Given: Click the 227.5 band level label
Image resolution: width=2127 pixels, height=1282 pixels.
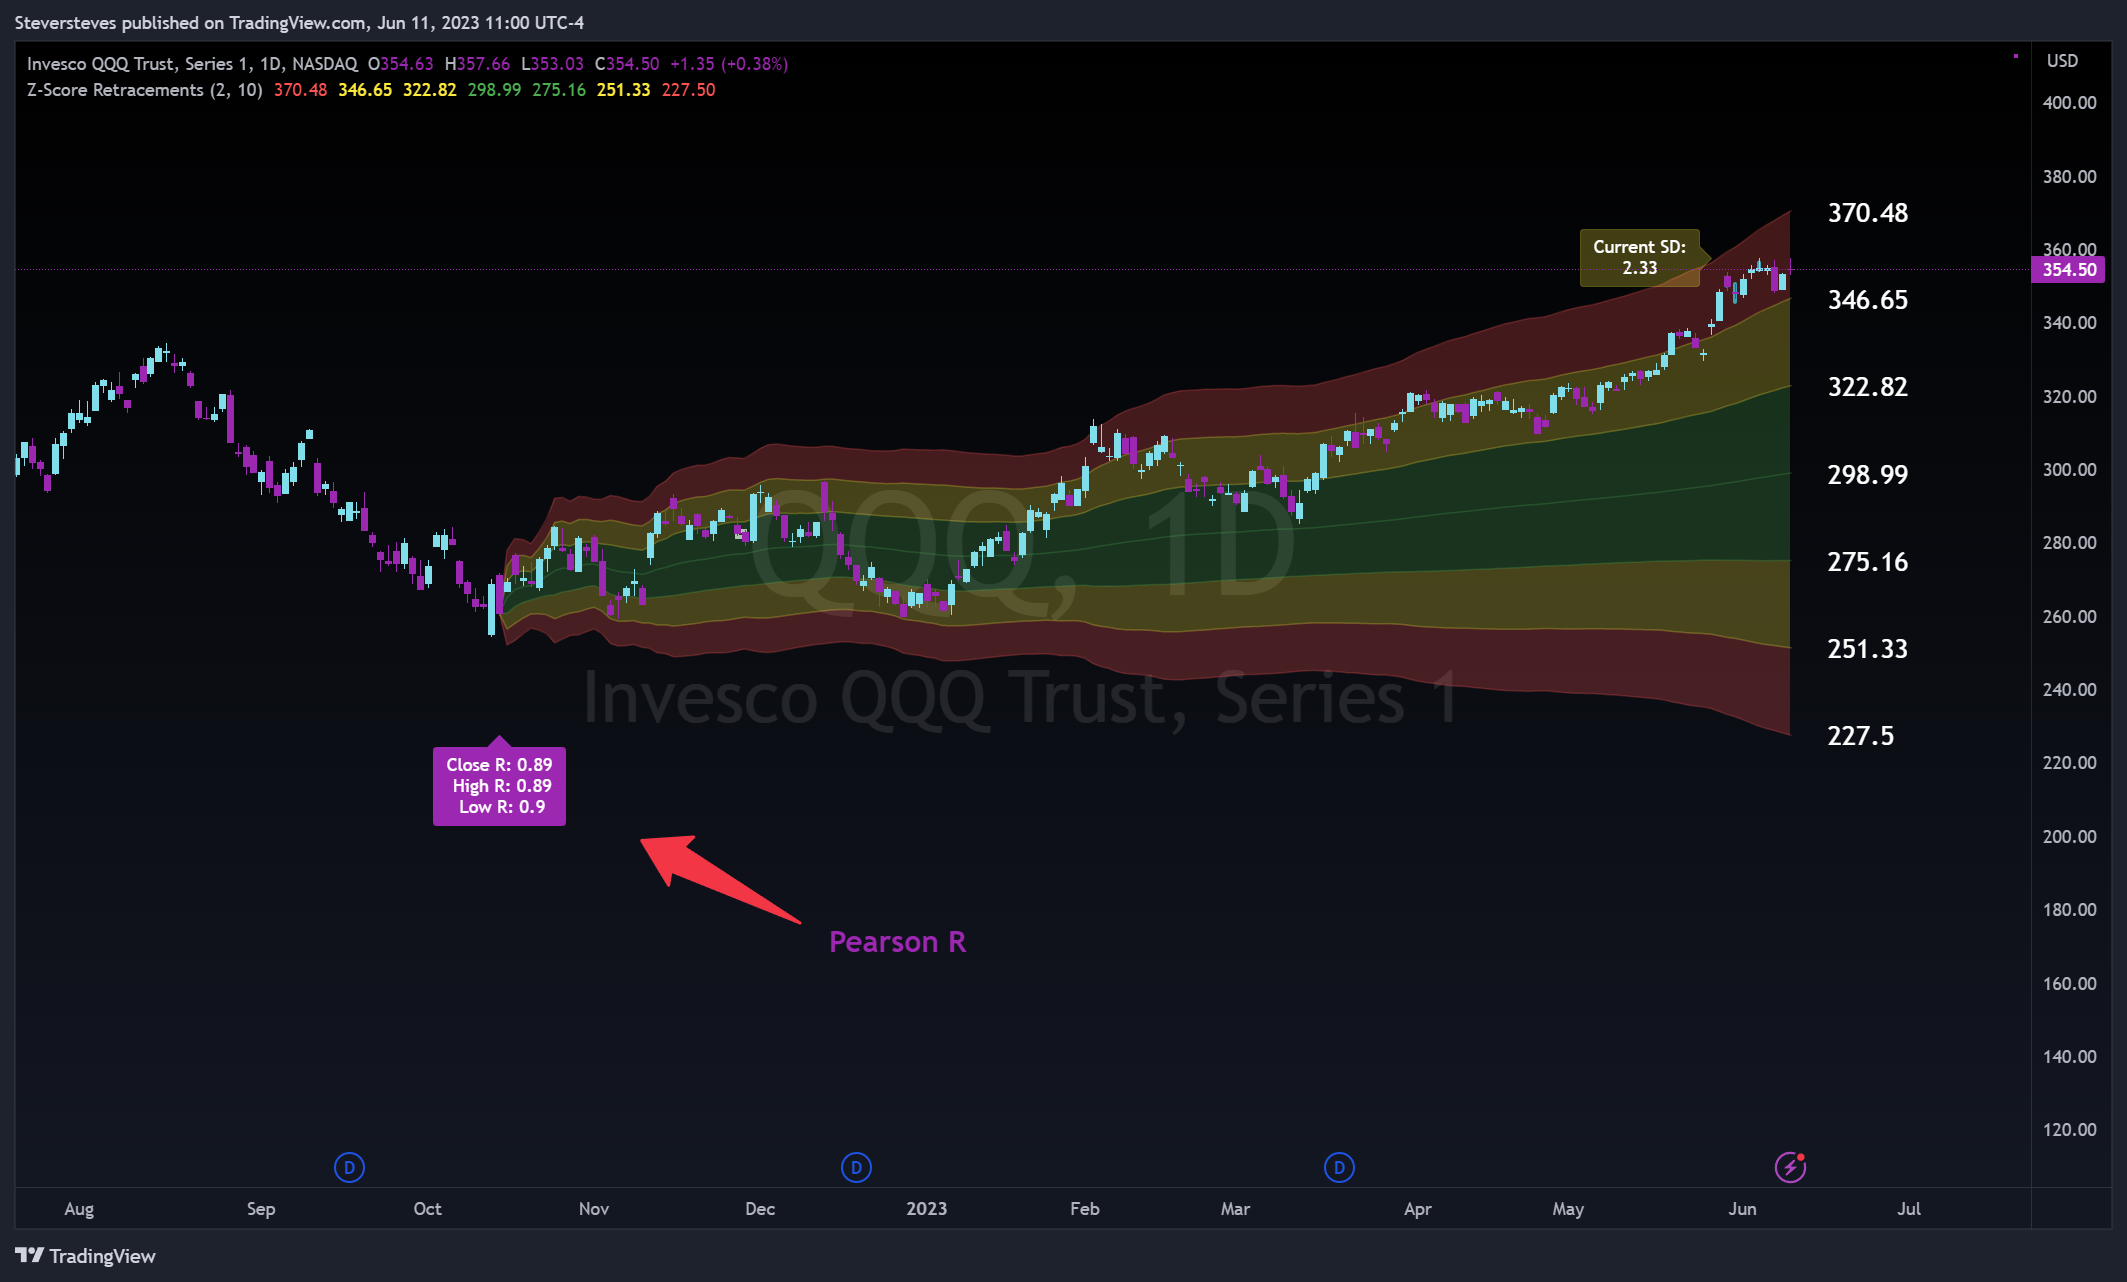Looking at the screenshot, I should point(1860,736).
